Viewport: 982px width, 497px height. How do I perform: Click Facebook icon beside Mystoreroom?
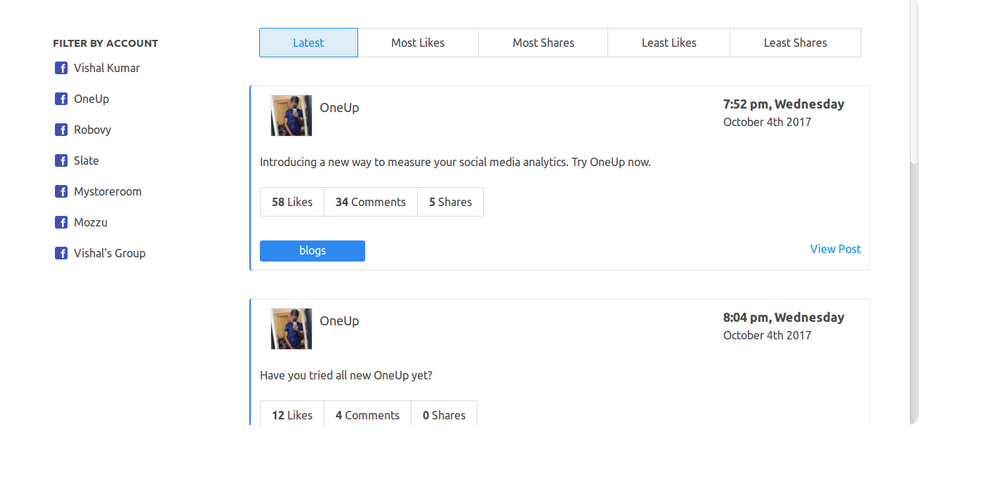pyautogui.click(x=61, y=192)
